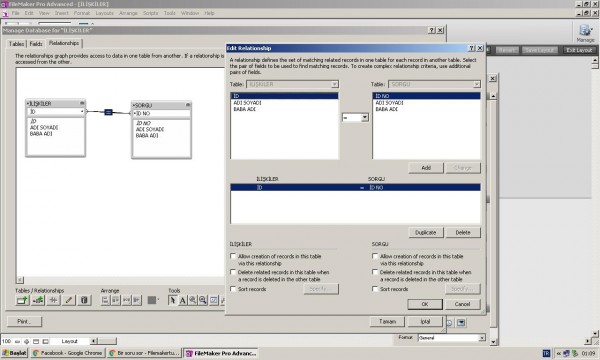Click the Print button
The height and width of the screenshot is (360, 600).
click(x=24, y=321)
